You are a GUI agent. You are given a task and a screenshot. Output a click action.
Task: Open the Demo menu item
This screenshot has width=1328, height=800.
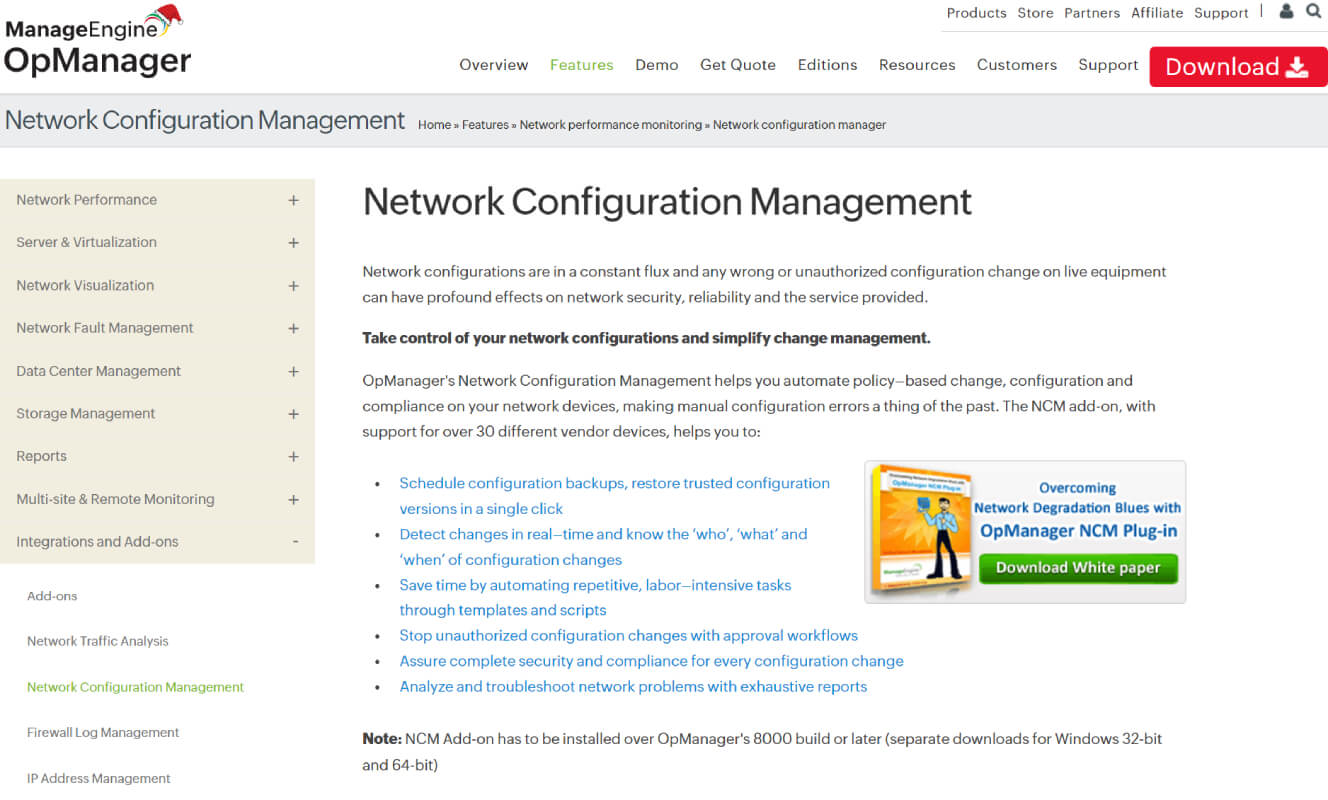[x=656, y=65]
